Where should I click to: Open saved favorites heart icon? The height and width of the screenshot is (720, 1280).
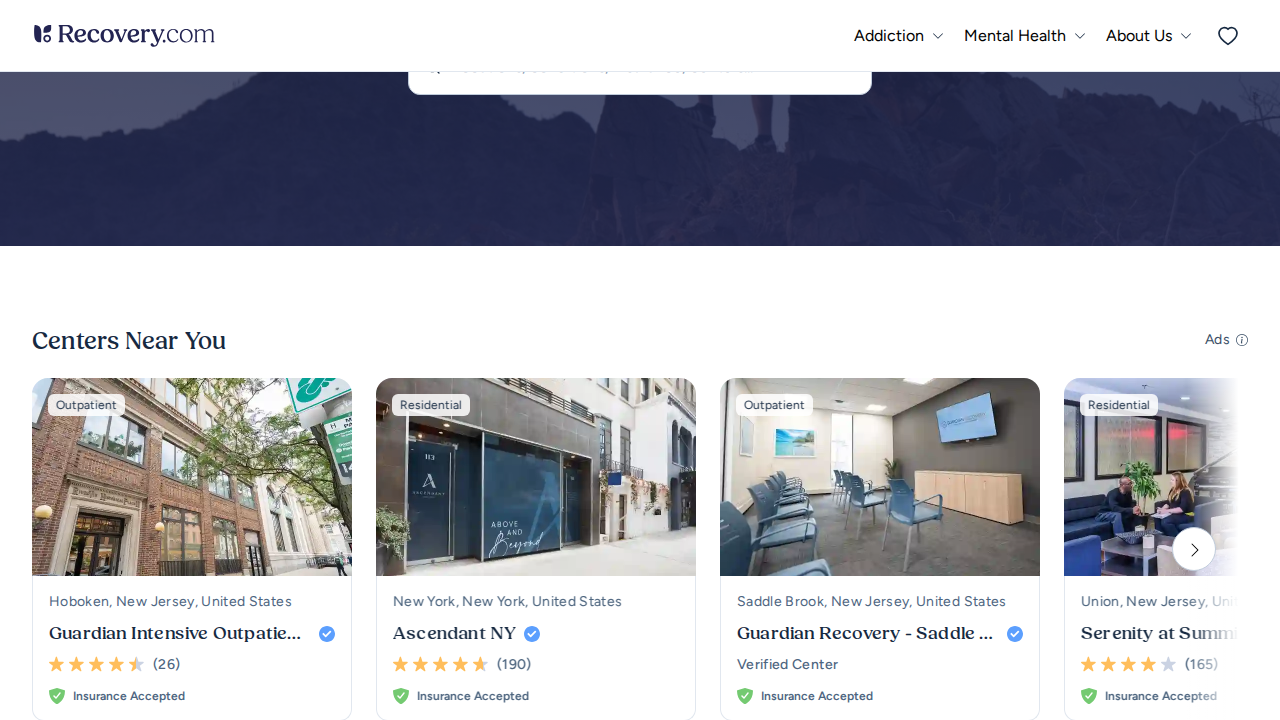pos(1228,36)
